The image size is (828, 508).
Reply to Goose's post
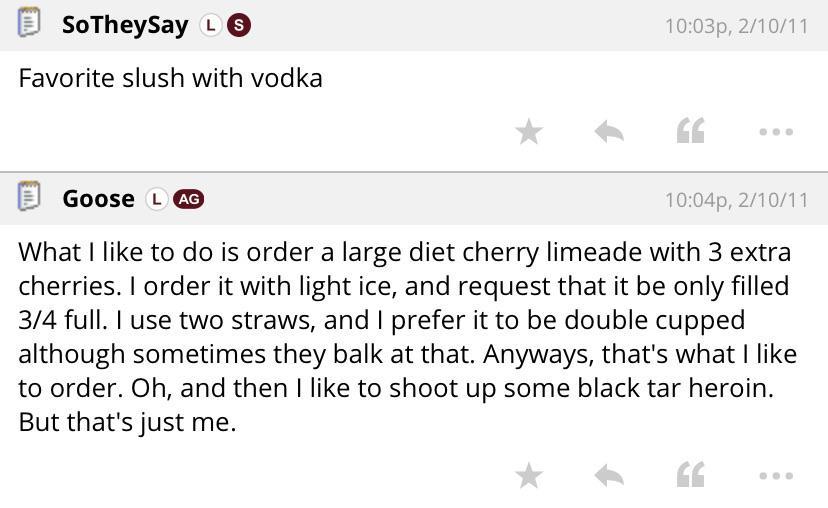[609, 475]
